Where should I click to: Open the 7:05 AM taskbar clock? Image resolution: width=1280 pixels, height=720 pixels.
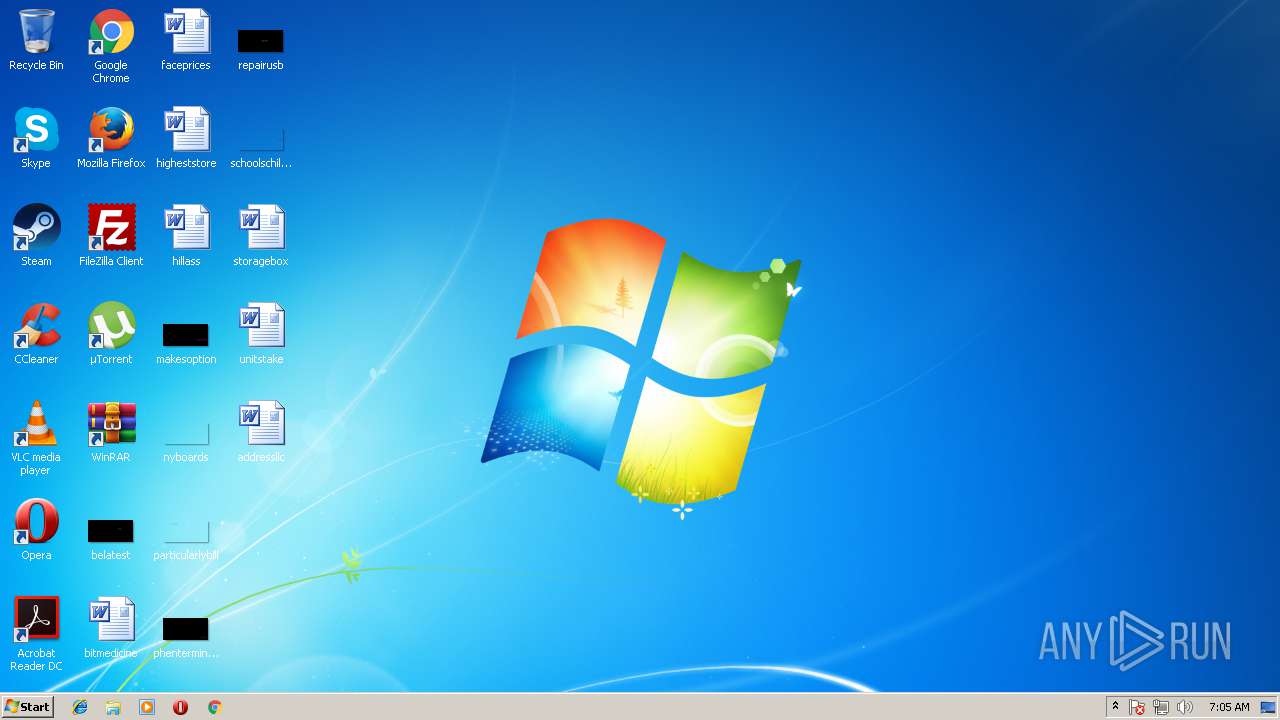1229,707
